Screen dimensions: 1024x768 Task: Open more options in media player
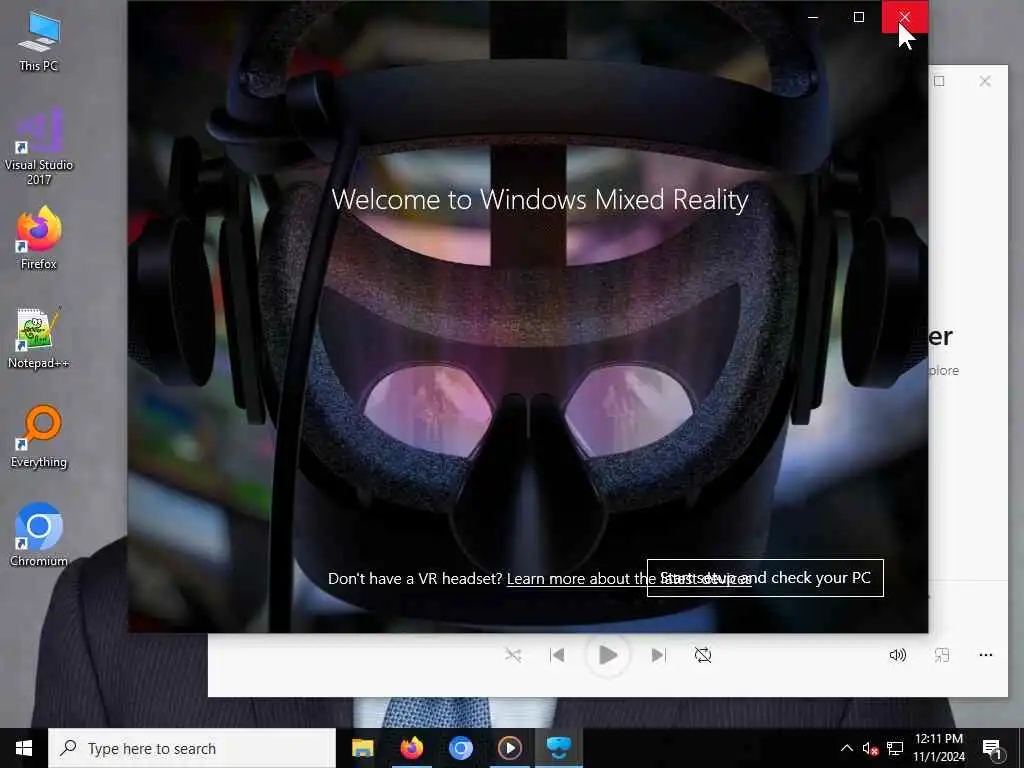(x=985, y=655)
